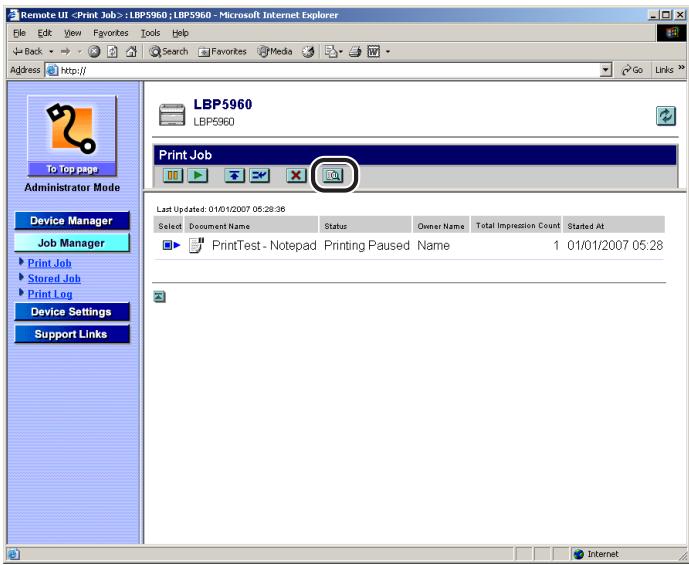This screenshot has width=689, height=565.
Task: Click the interrupt print job icon
Action: coord(260,176)
